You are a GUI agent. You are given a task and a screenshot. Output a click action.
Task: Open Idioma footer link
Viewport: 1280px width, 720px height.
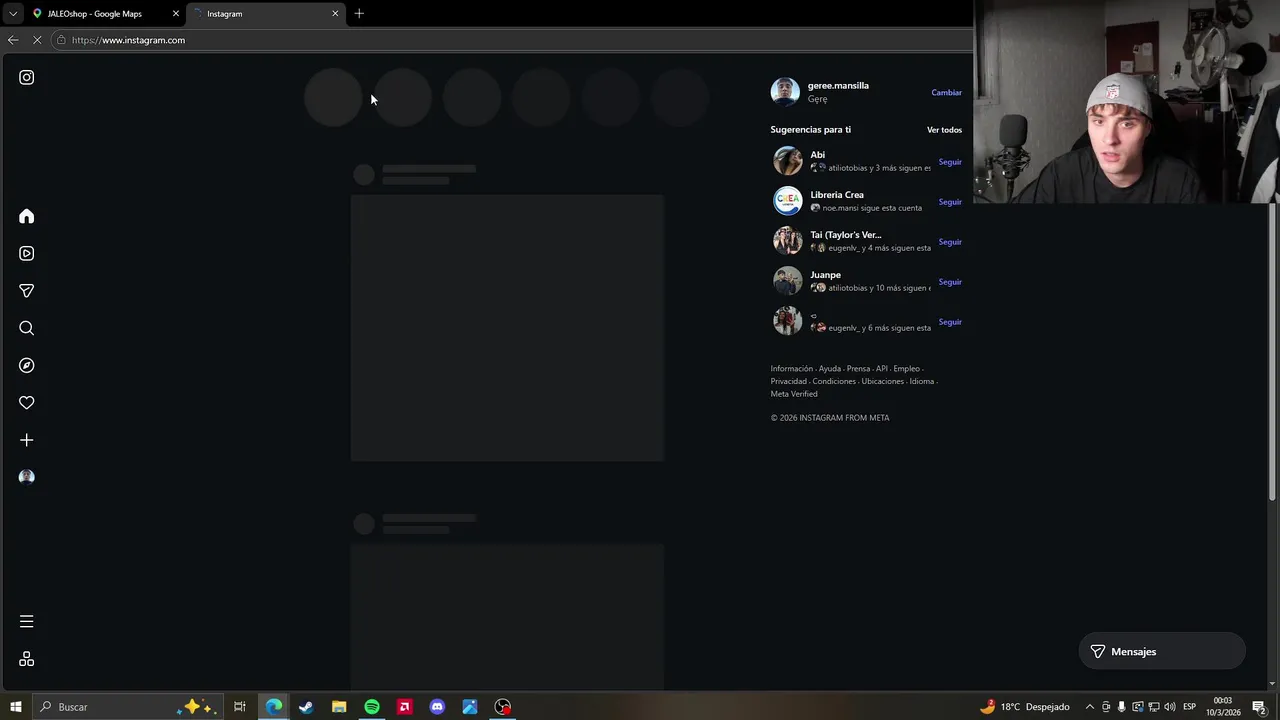tap(922, 381)
